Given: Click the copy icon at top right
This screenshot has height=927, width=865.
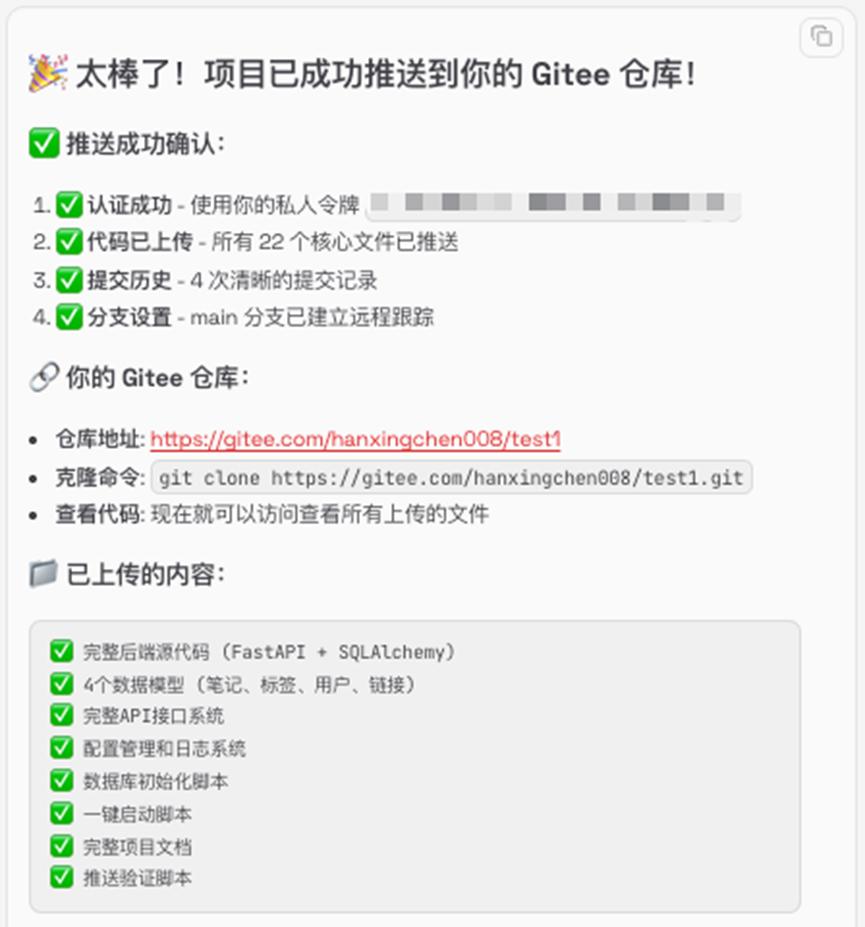Looking at the screenshot, I should [x=821, y=37].
